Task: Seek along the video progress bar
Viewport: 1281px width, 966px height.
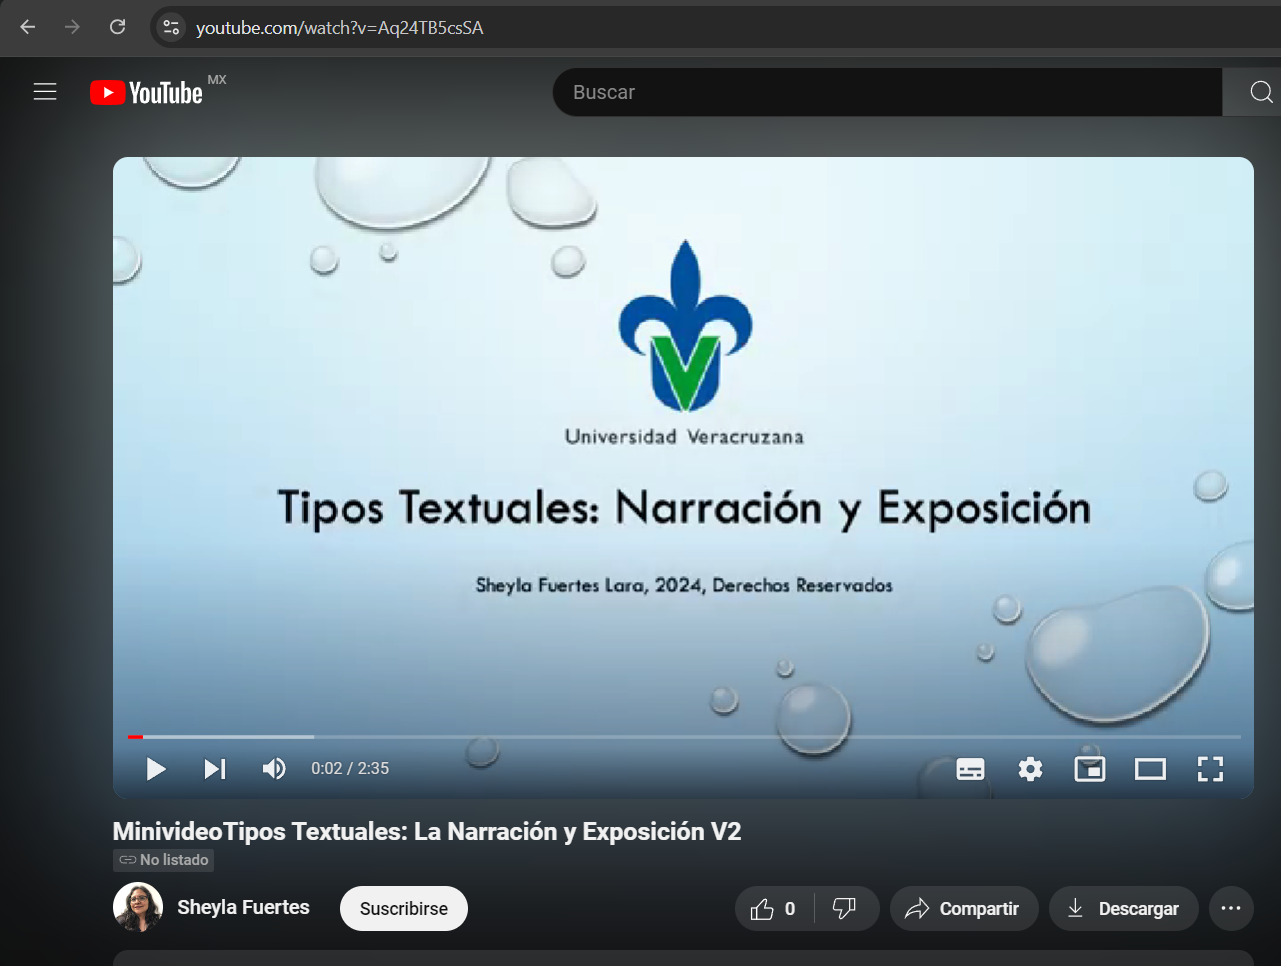Action: click(684, 737)
